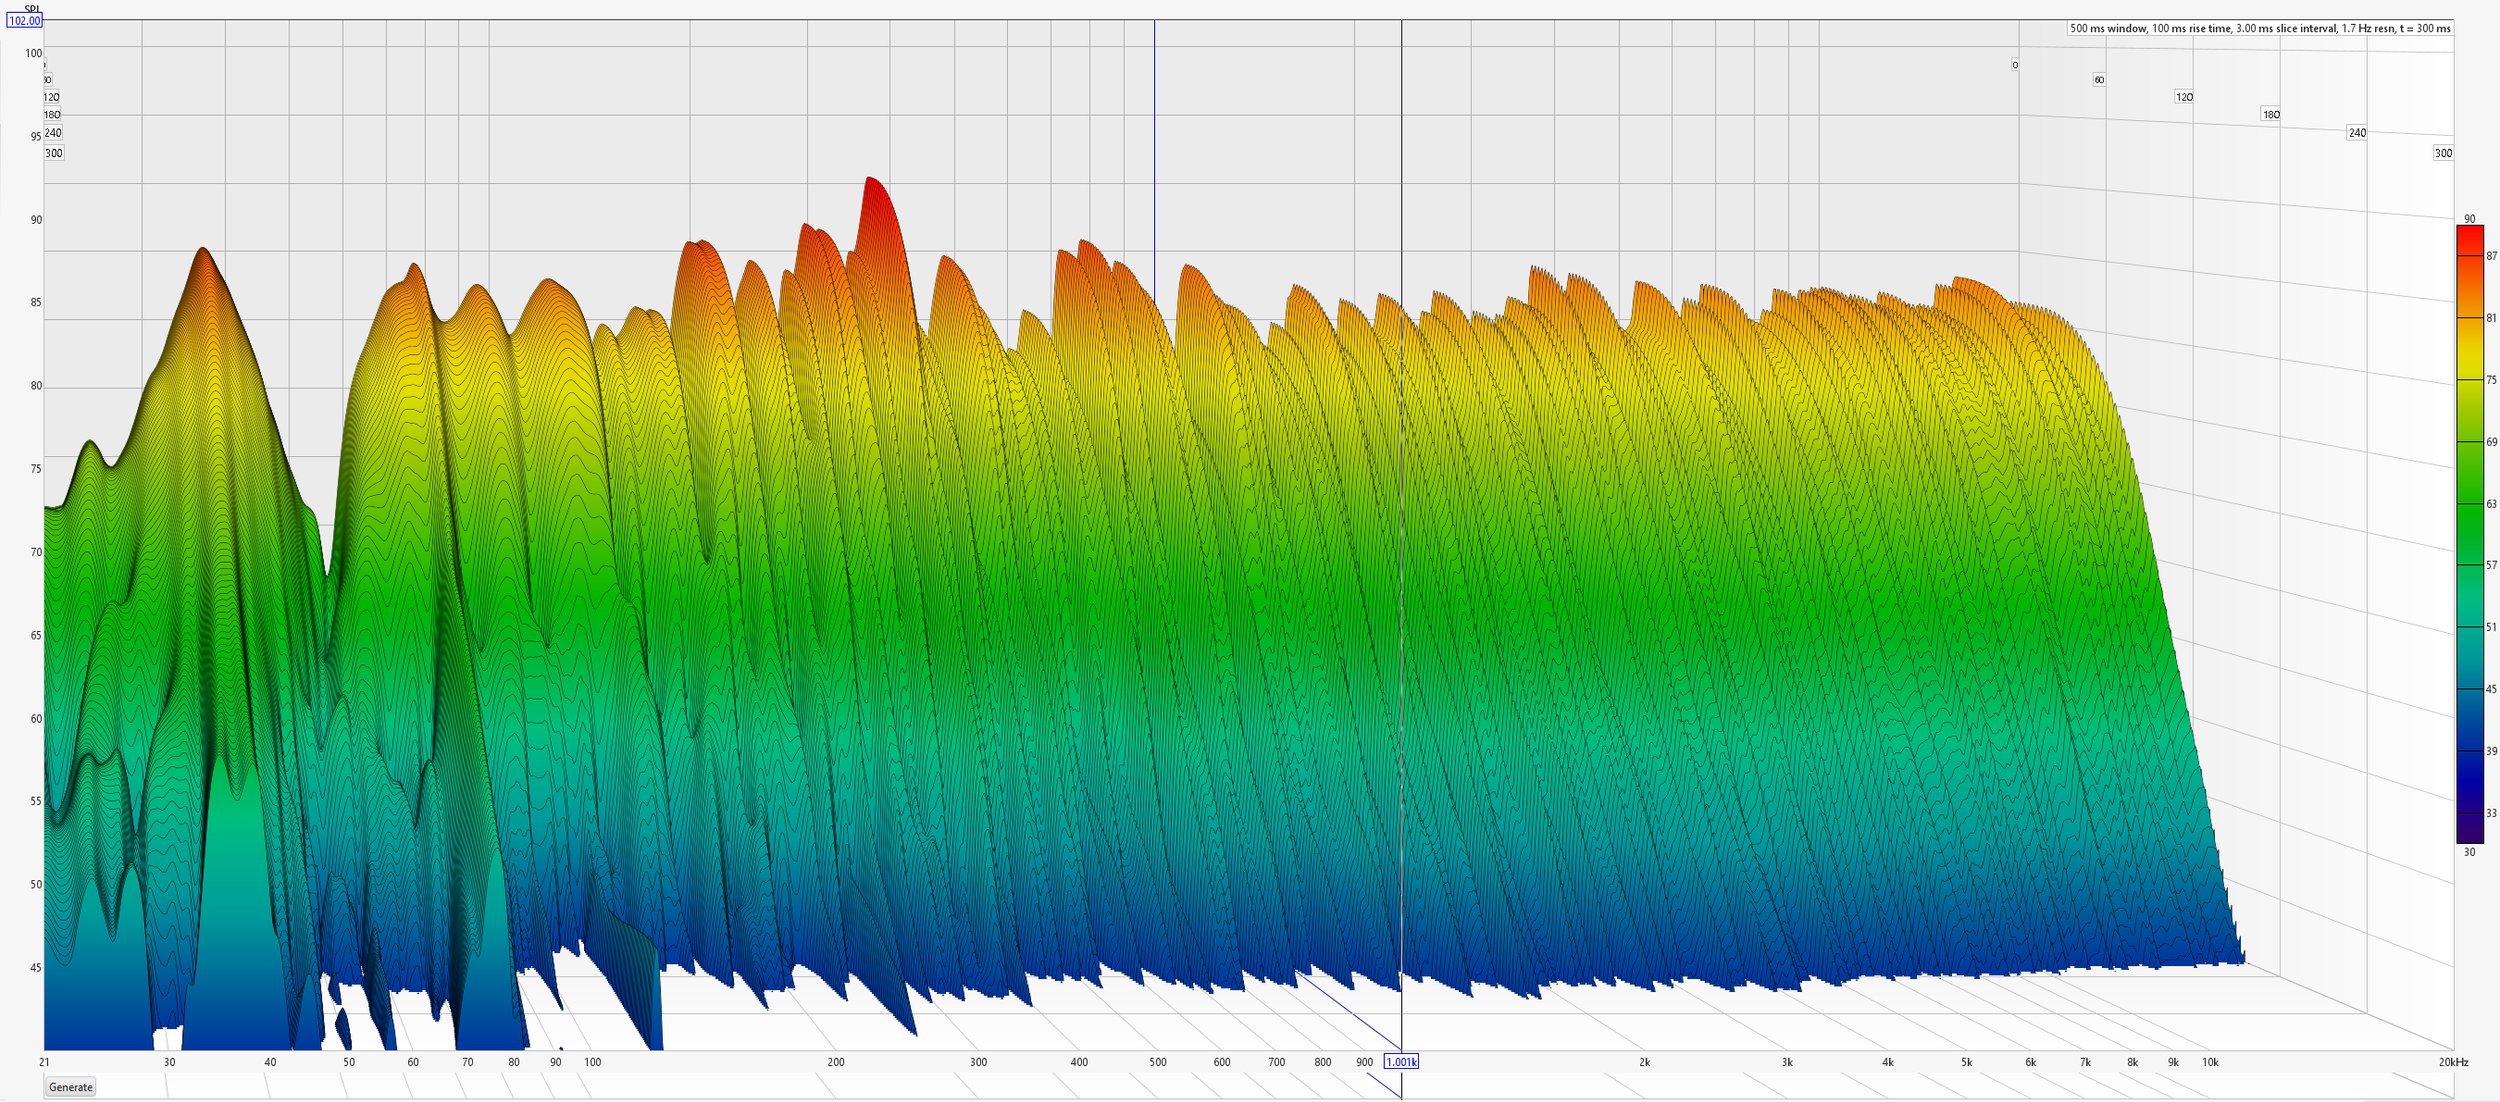
Task: Select the 120 time marker near top right
Action: pyautogui.click(x=2184, y=97)
